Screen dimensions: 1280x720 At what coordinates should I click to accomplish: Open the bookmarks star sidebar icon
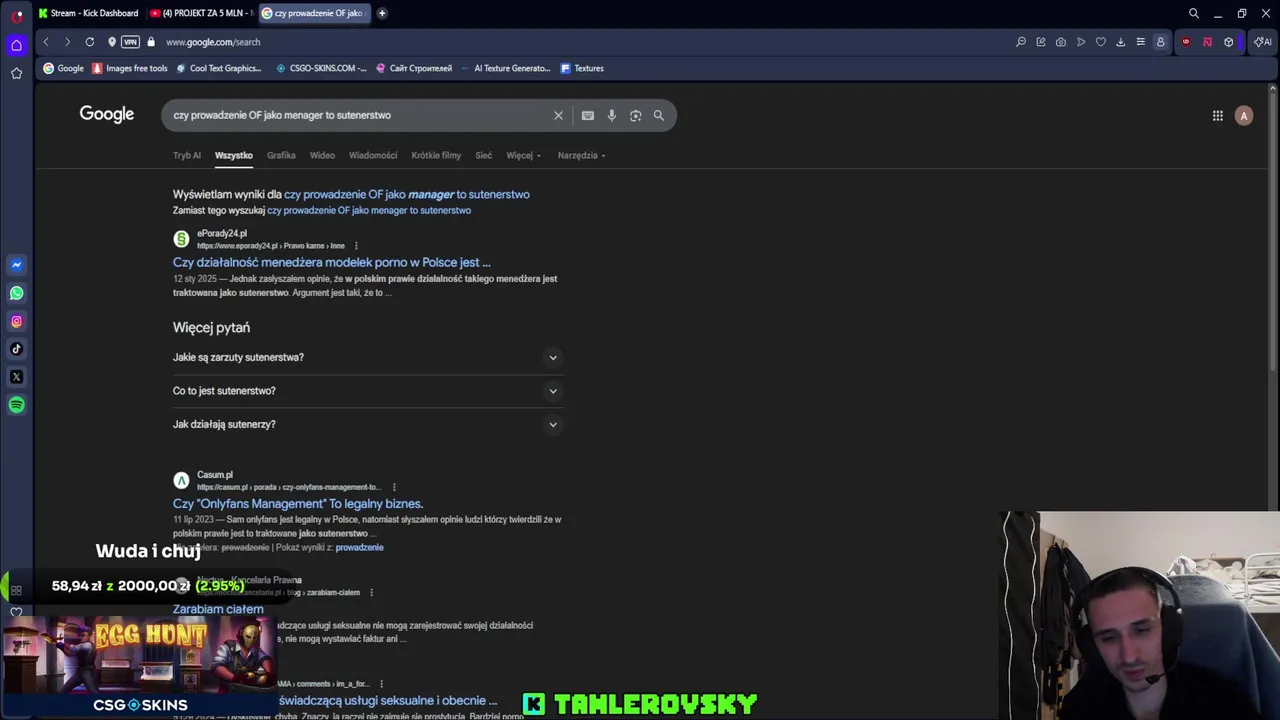tap(17, 73)
